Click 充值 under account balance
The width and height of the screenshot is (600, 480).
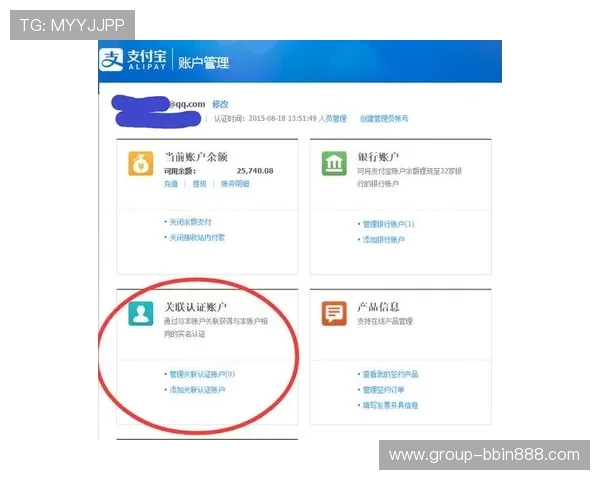(171, 184)
